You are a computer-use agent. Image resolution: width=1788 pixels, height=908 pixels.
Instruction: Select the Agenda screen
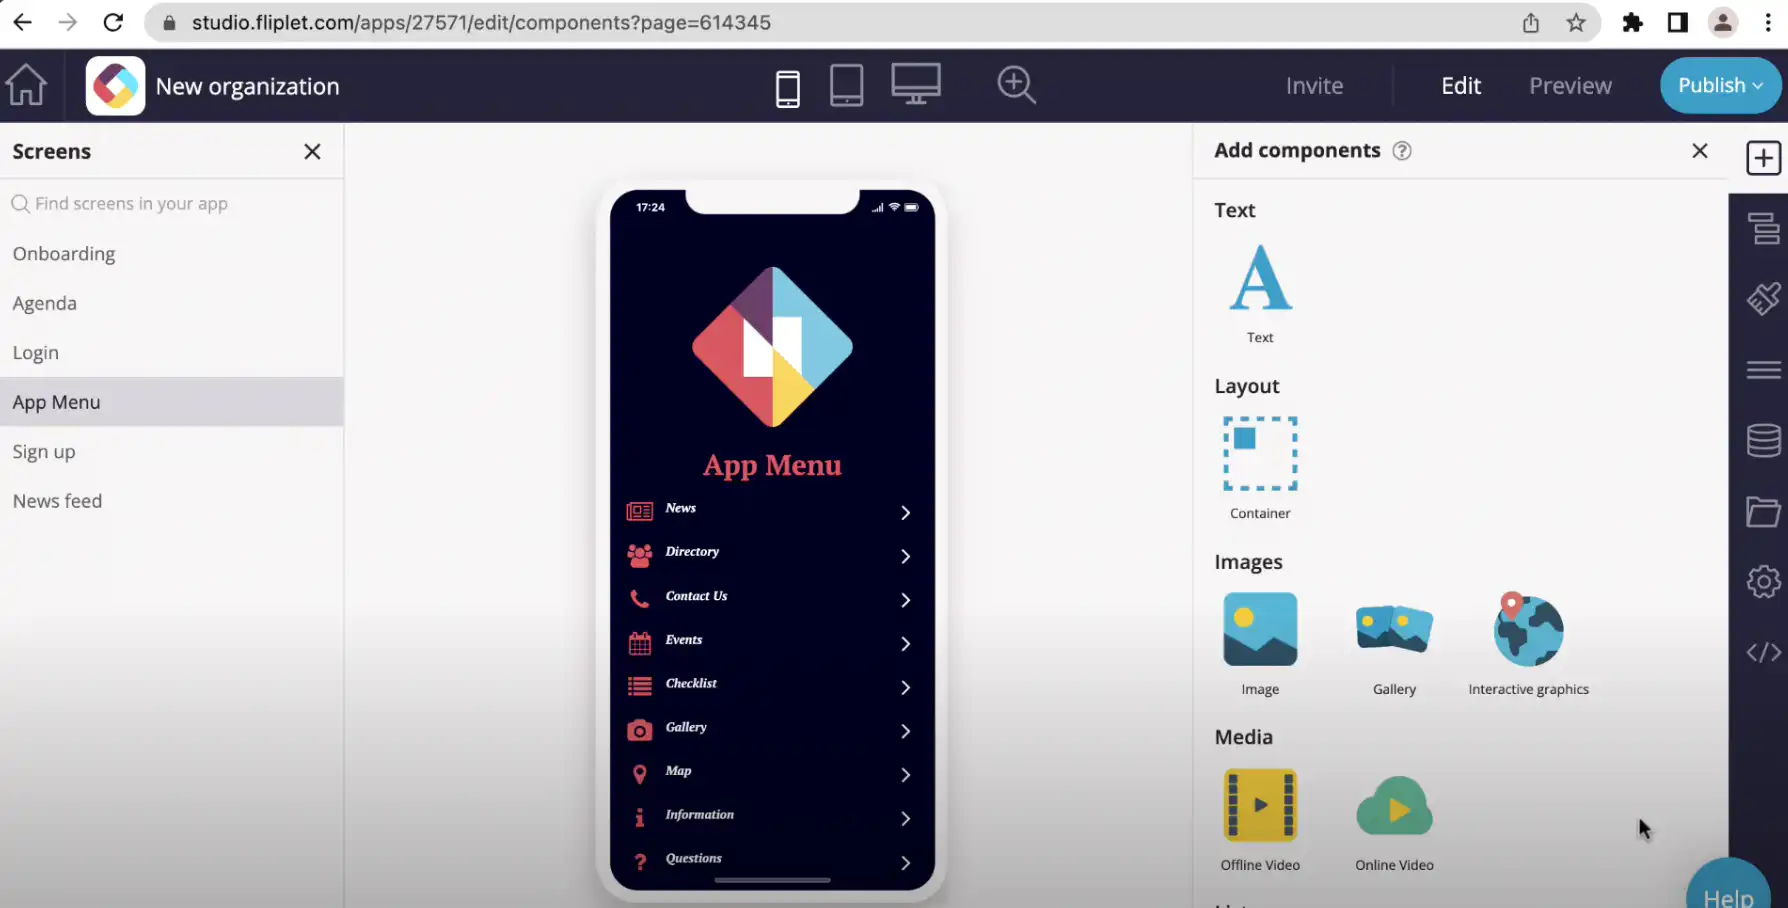tap(172, 303)
